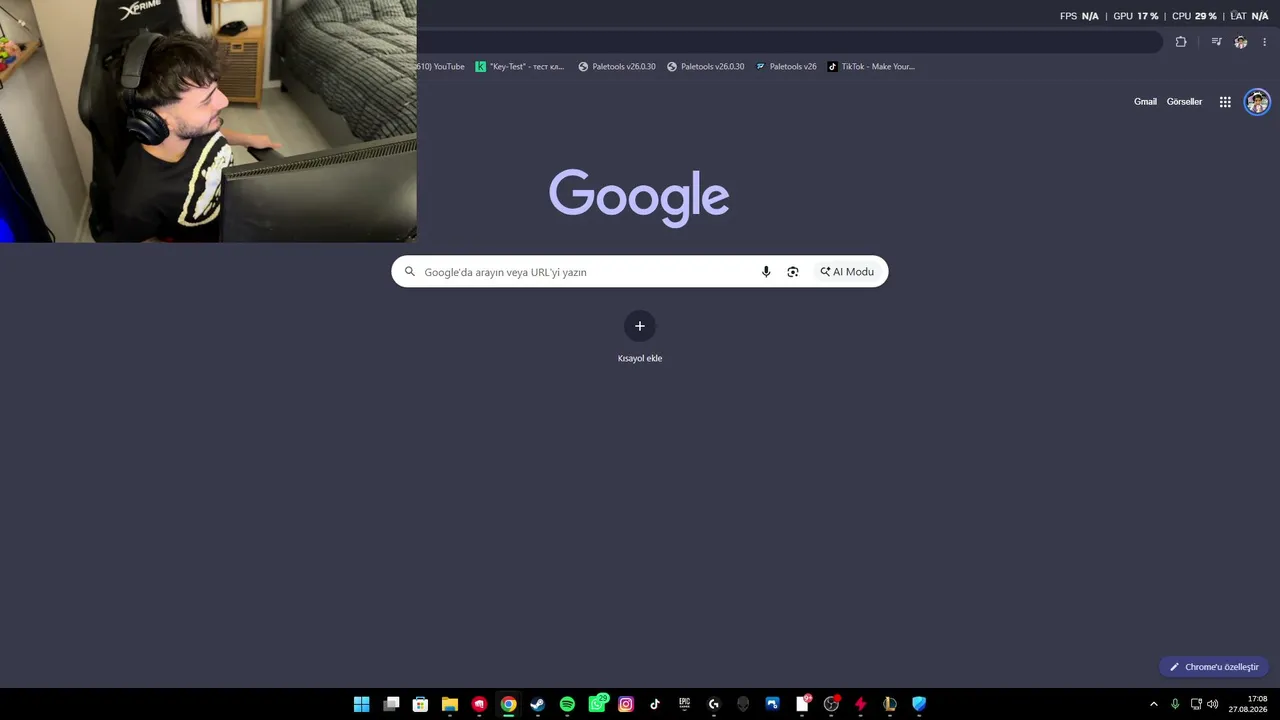1280x720 pixels.
Task: Click Chrome'u özelleştir button
Action: click(x=1214, y=667)
